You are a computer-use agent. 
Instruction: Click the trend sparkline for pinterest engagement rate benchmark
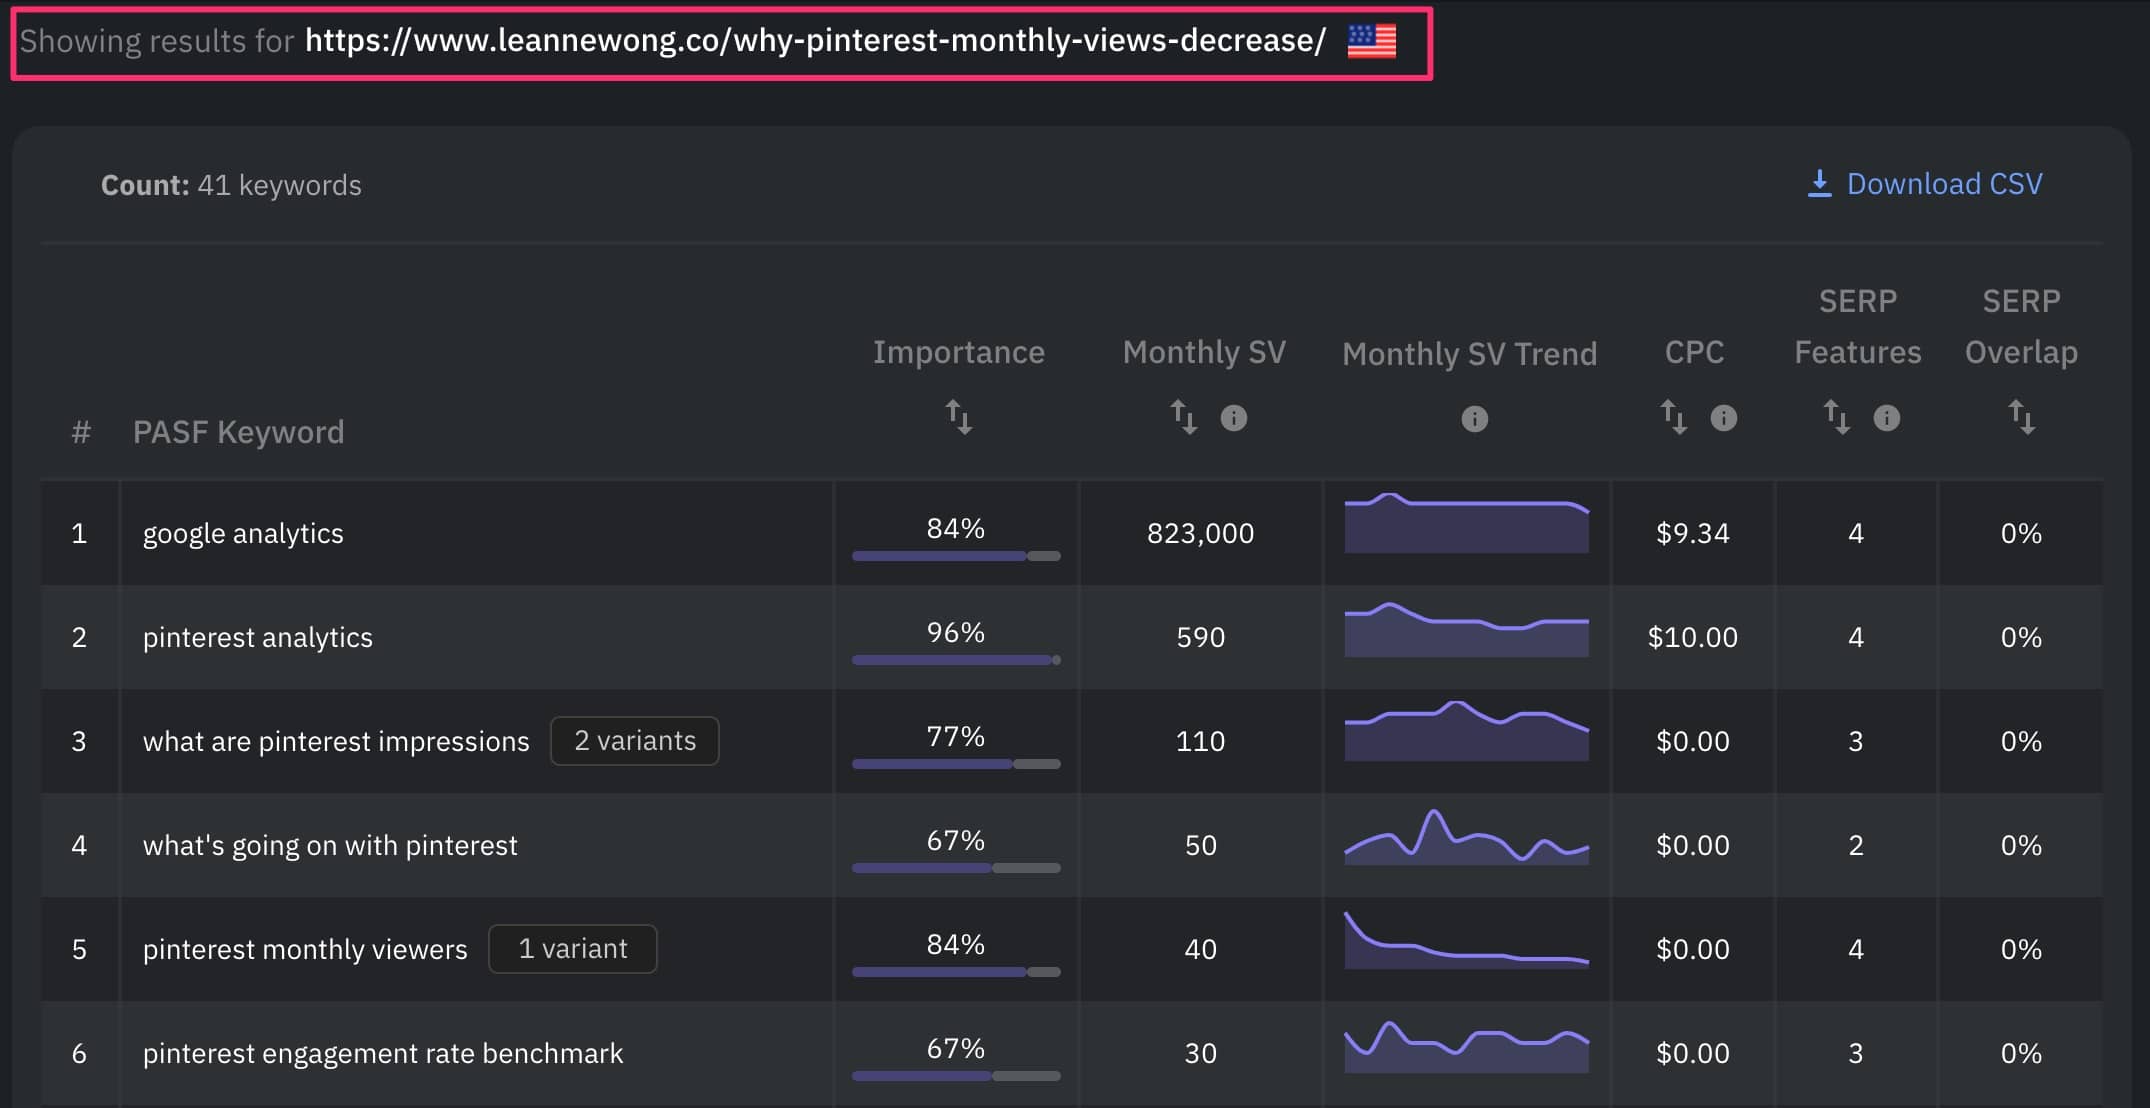[1467, 1047]
